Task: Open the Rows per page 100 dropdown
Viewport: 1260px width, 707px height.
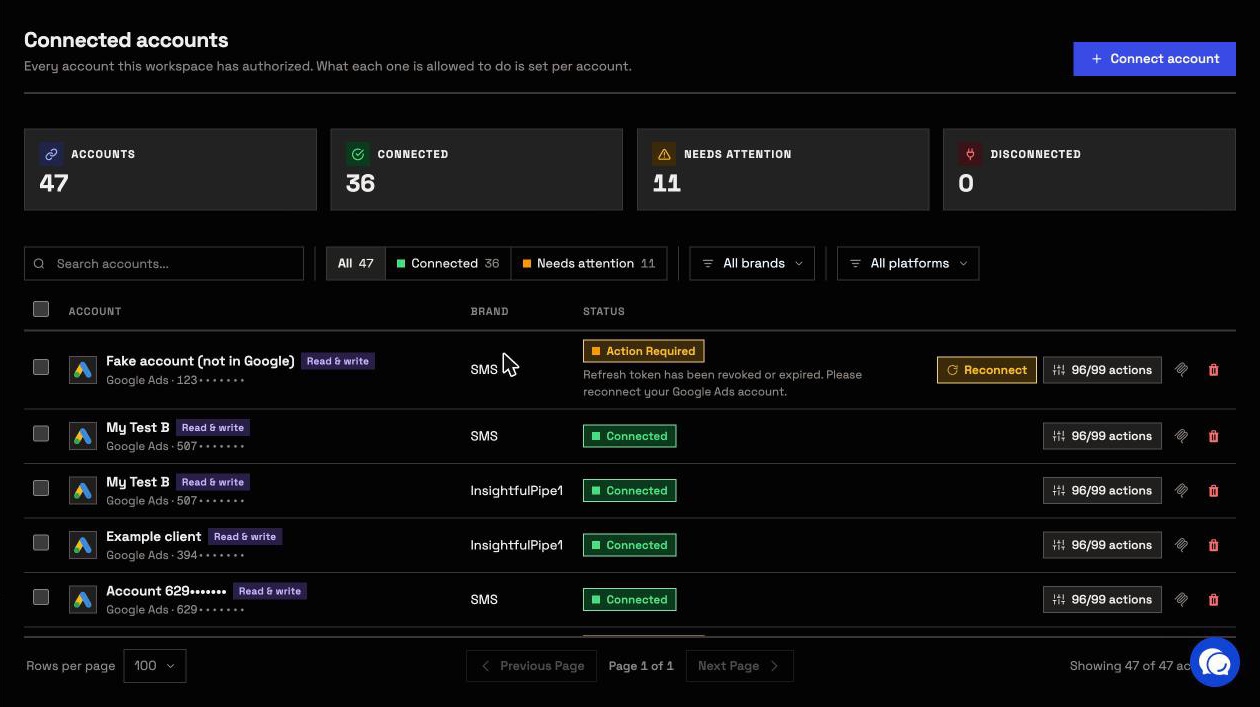Action: 155,666
